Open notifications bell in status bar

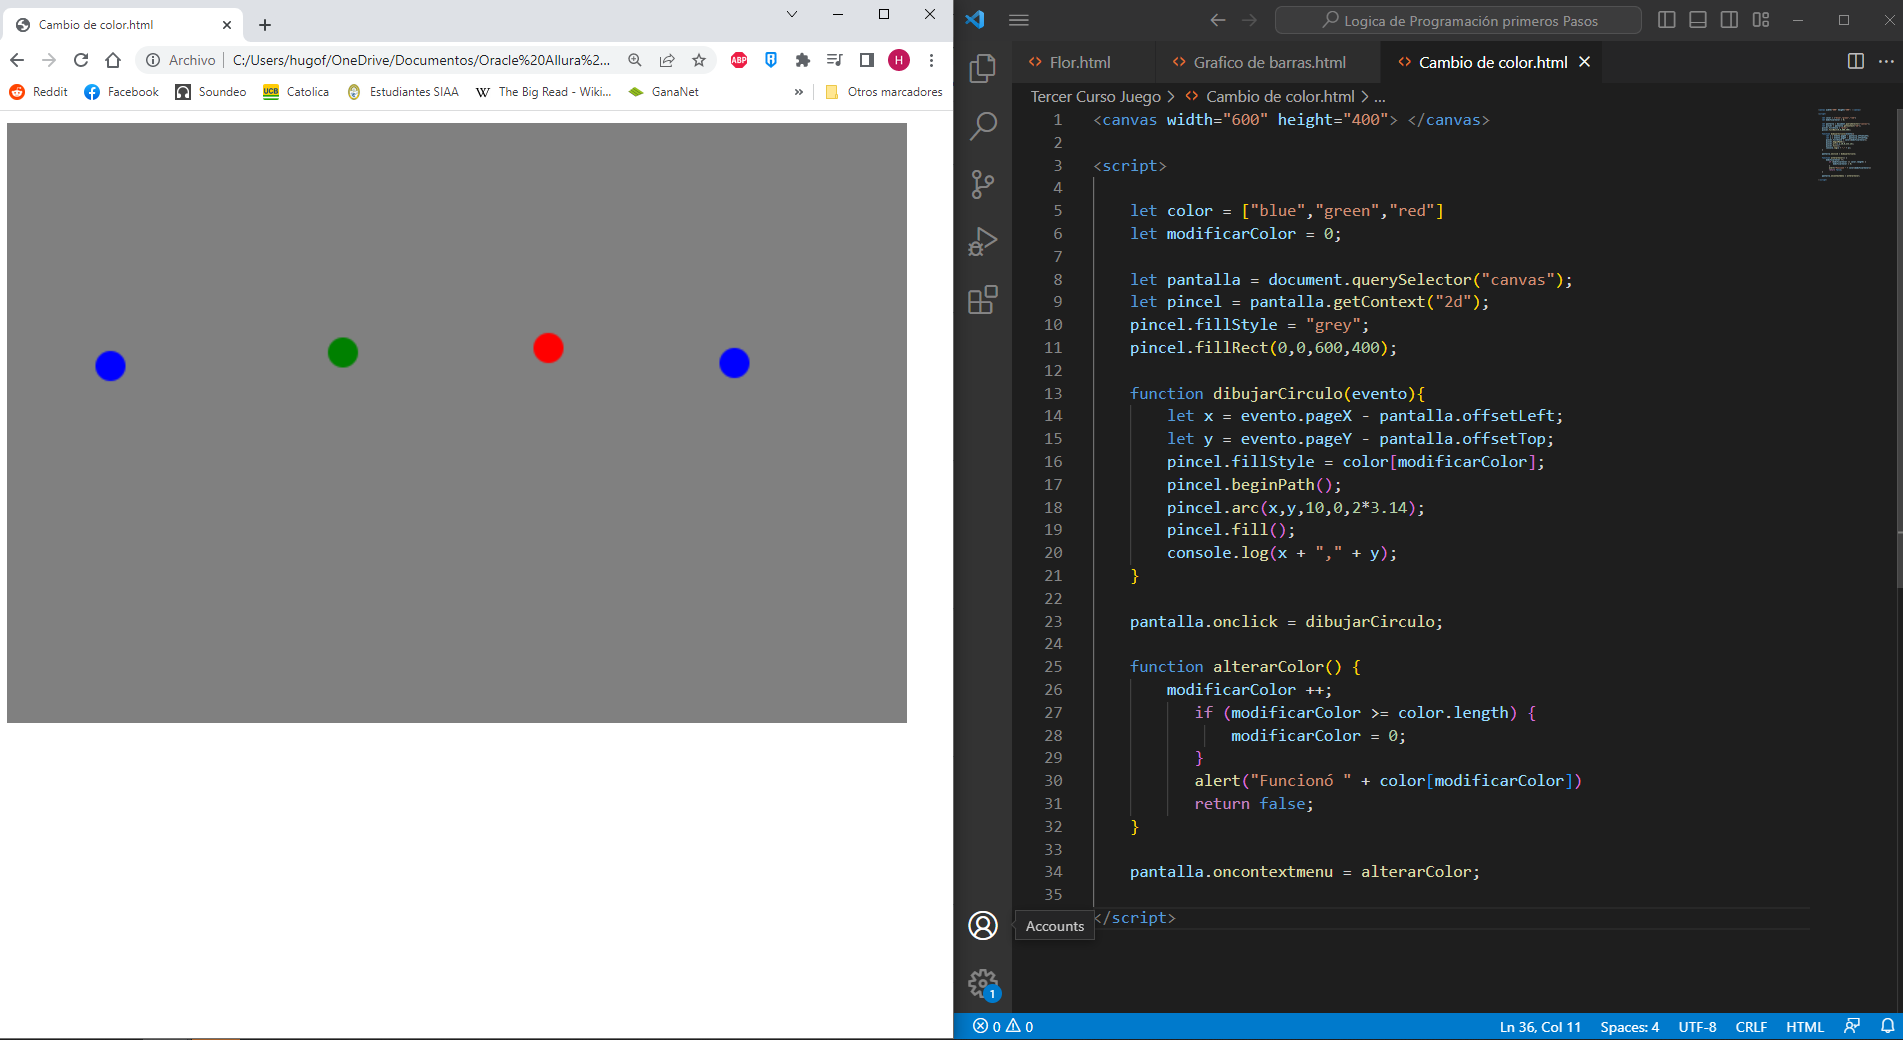[x=1887, y=1026]
